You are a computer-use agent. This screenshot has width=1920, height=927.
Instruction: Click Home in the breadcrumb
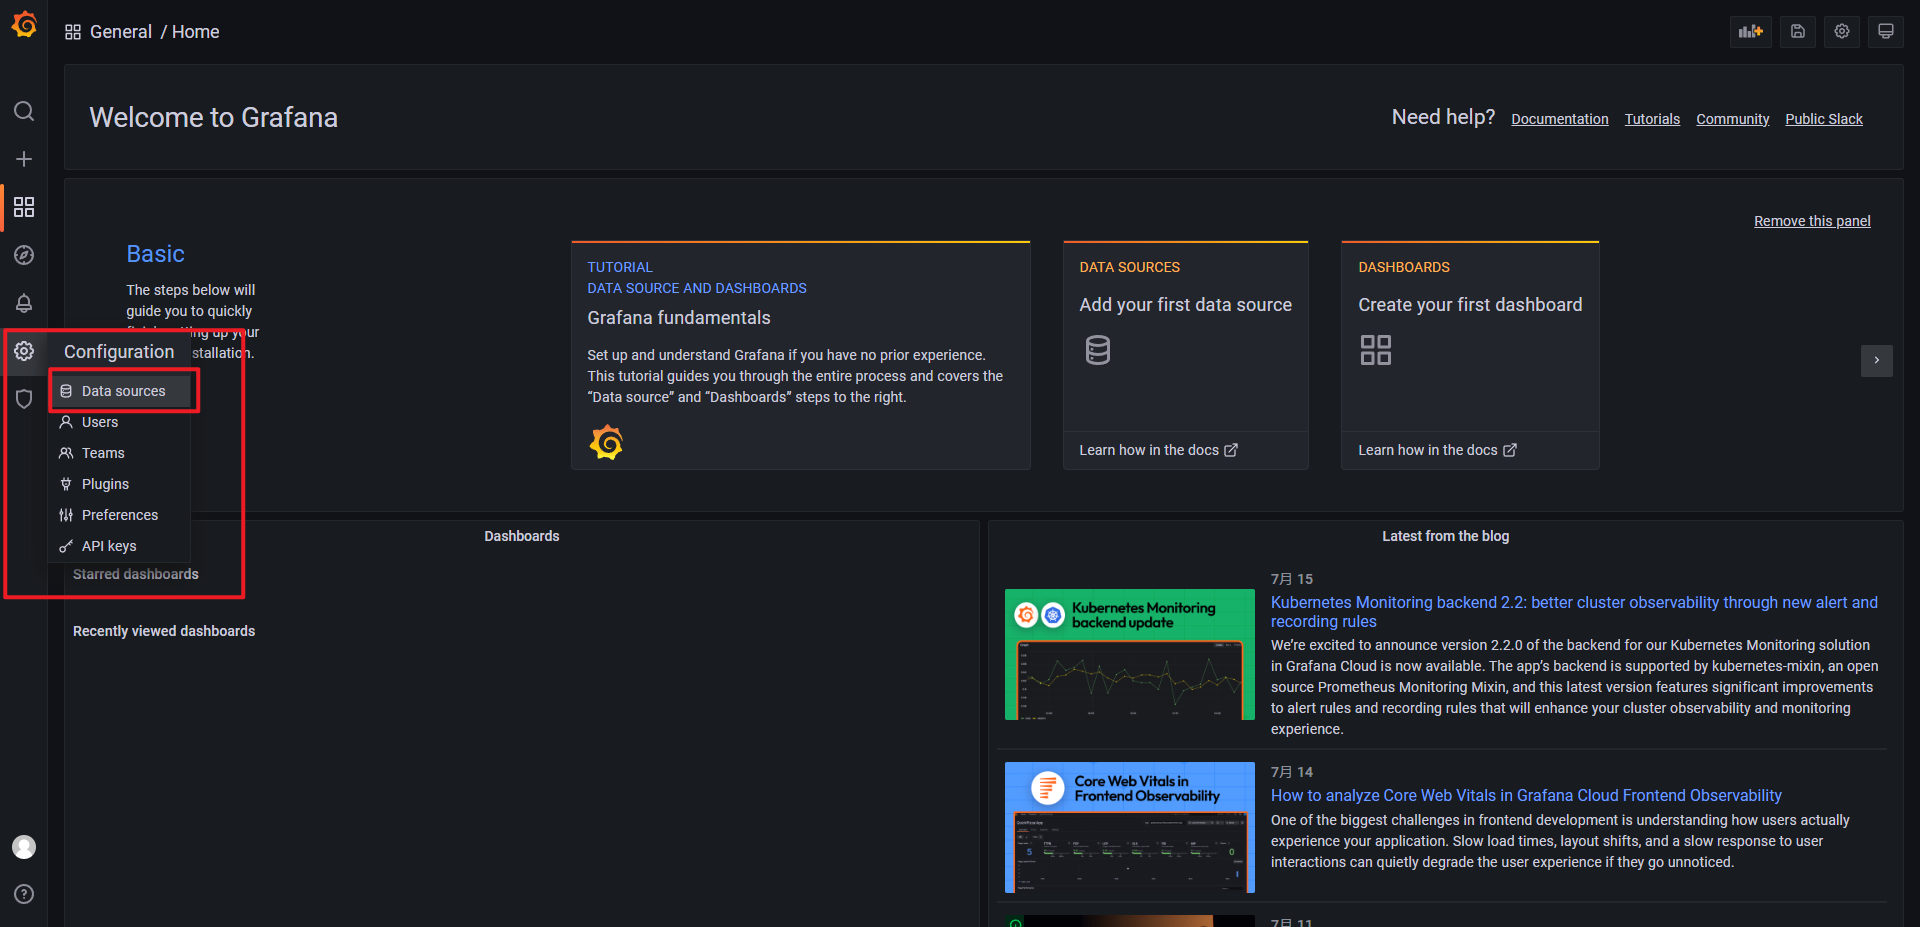pyautogui.click(x=195, y=32)
